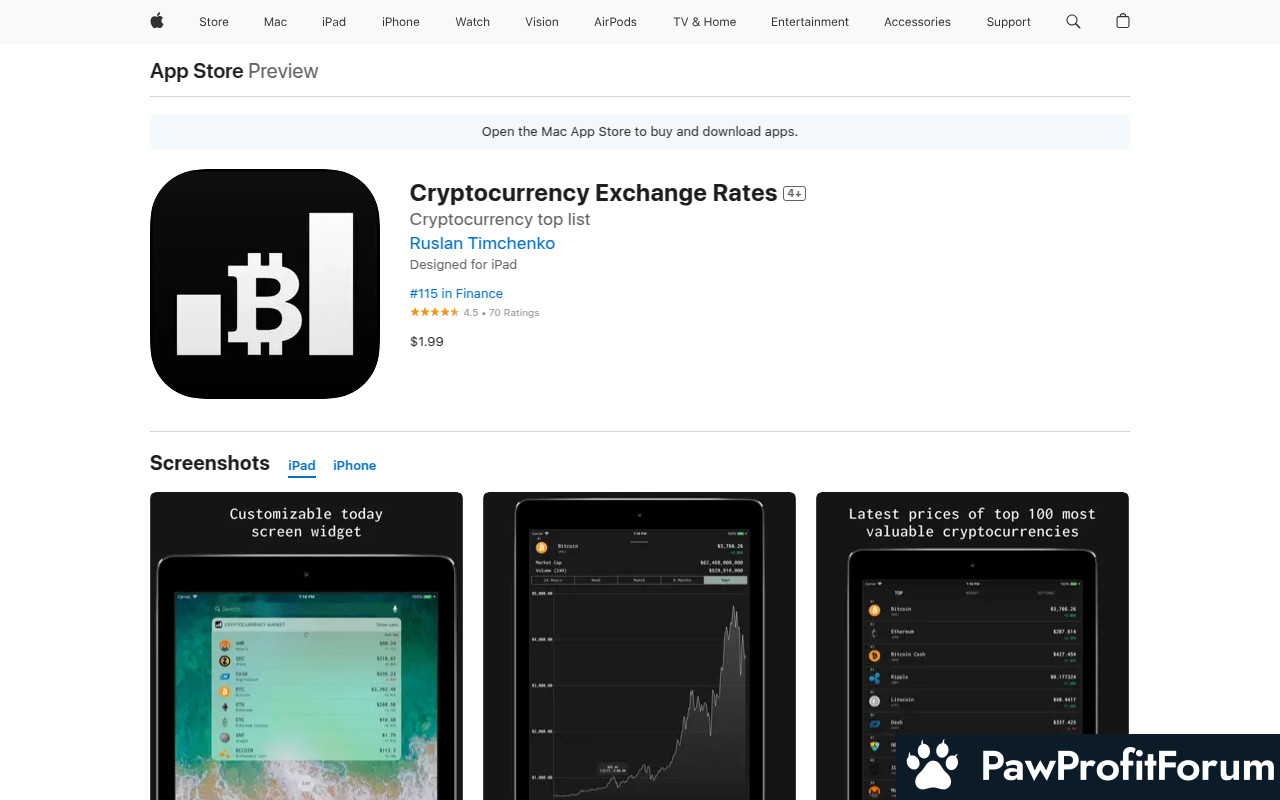Click the star rating row
Image resolution: width=1280 pixels, height=800 pixels.
click(474, 313)
